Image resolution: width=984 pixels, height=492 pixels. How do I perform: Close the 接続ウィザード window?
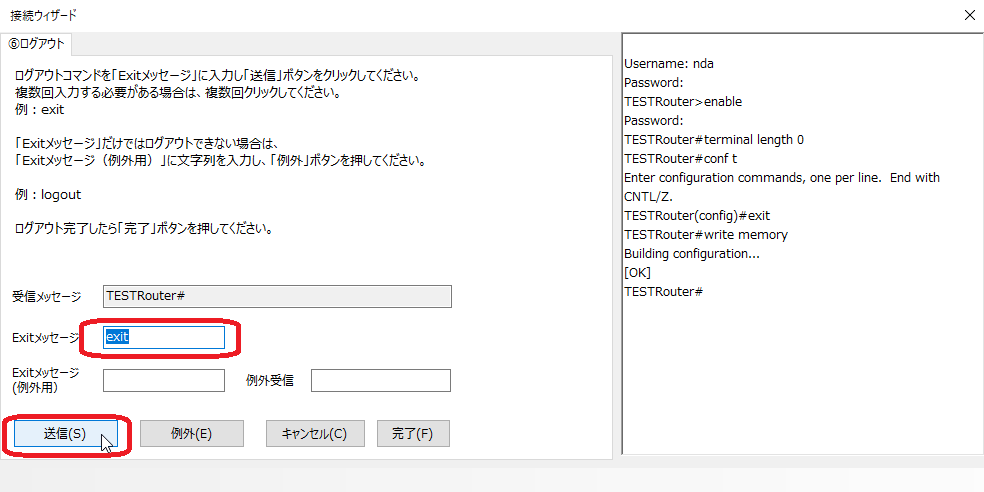[x=968, y=15]
